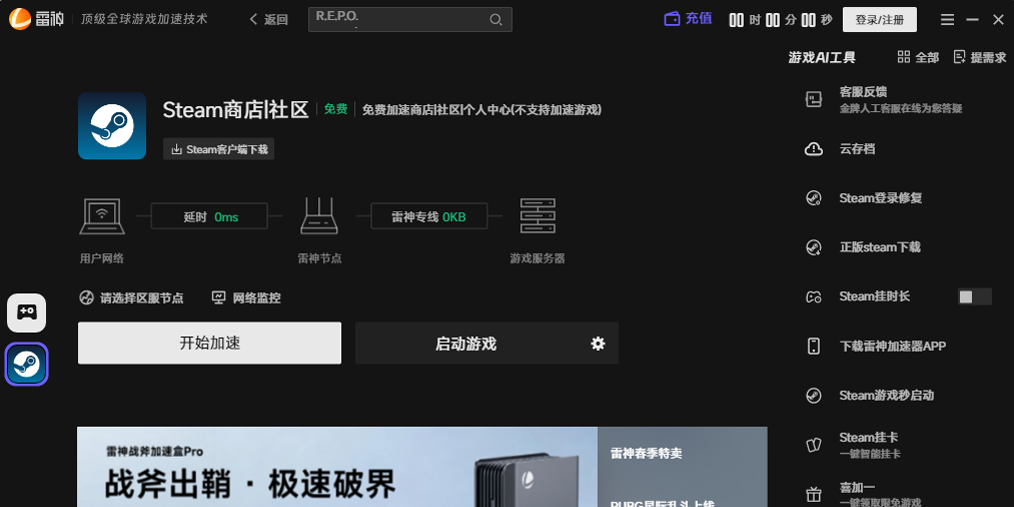Click the 游戏AI工具 heading

pos(821,58)
